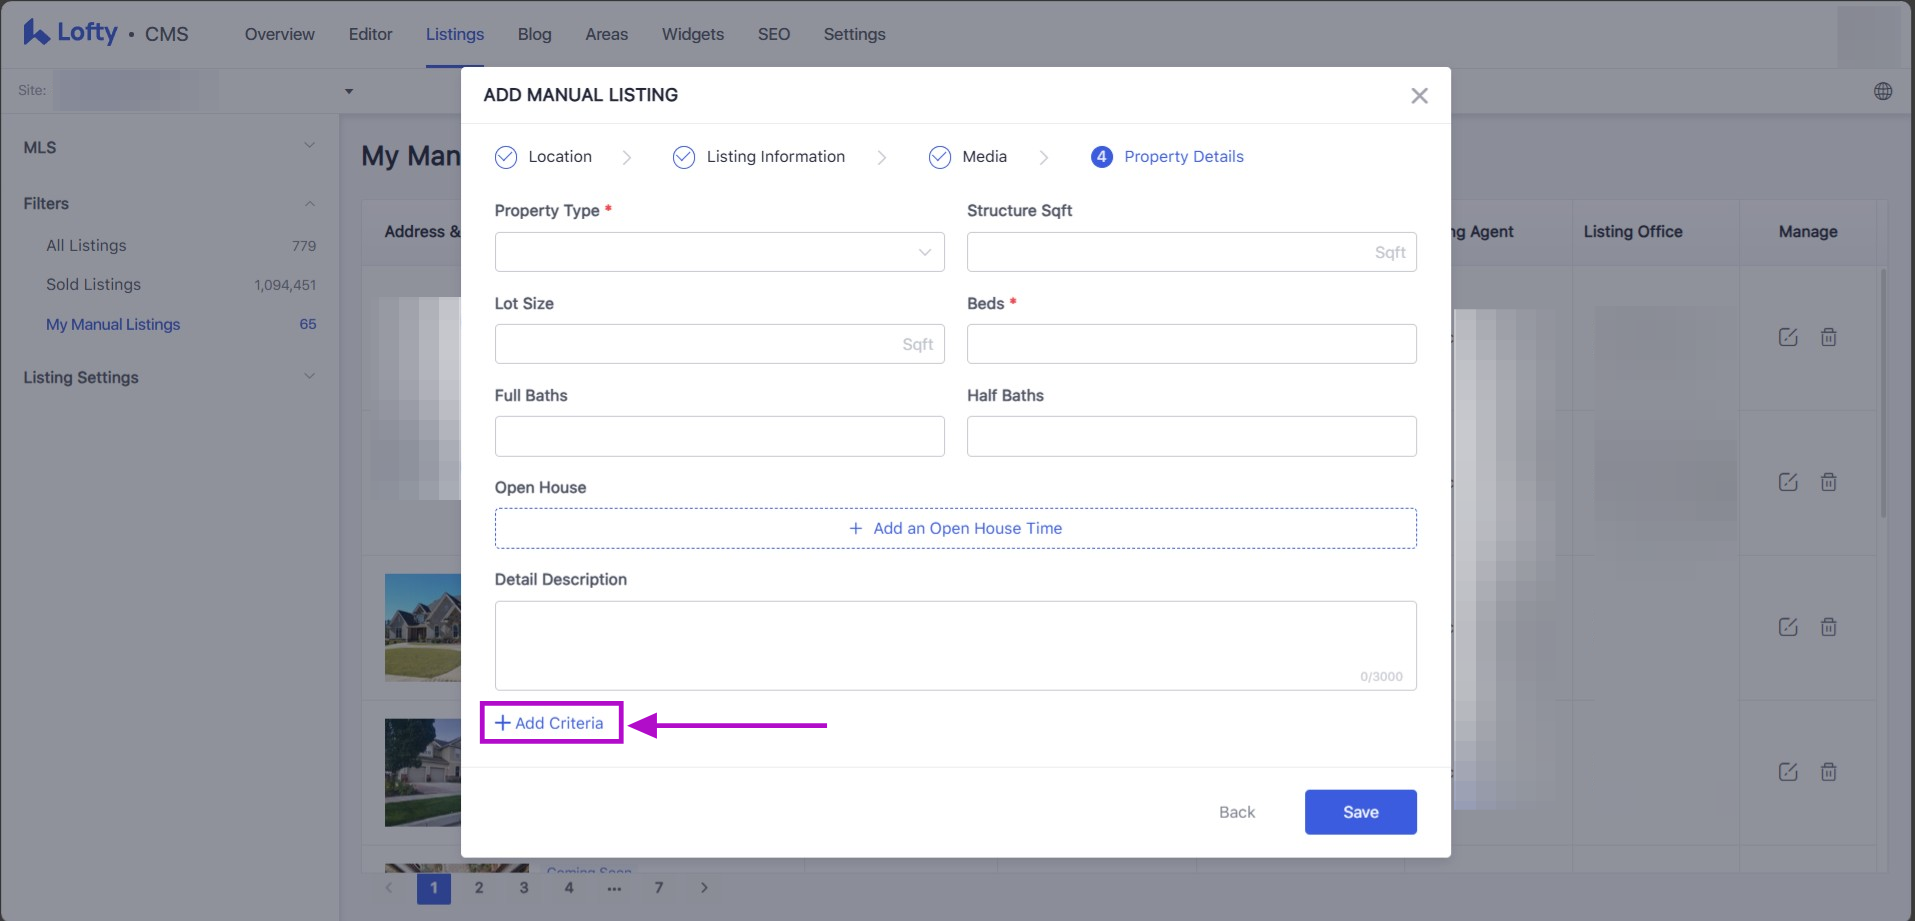Open the Property Type dropdown
This screenshot has height=921, width=1915.
[719, 252]
